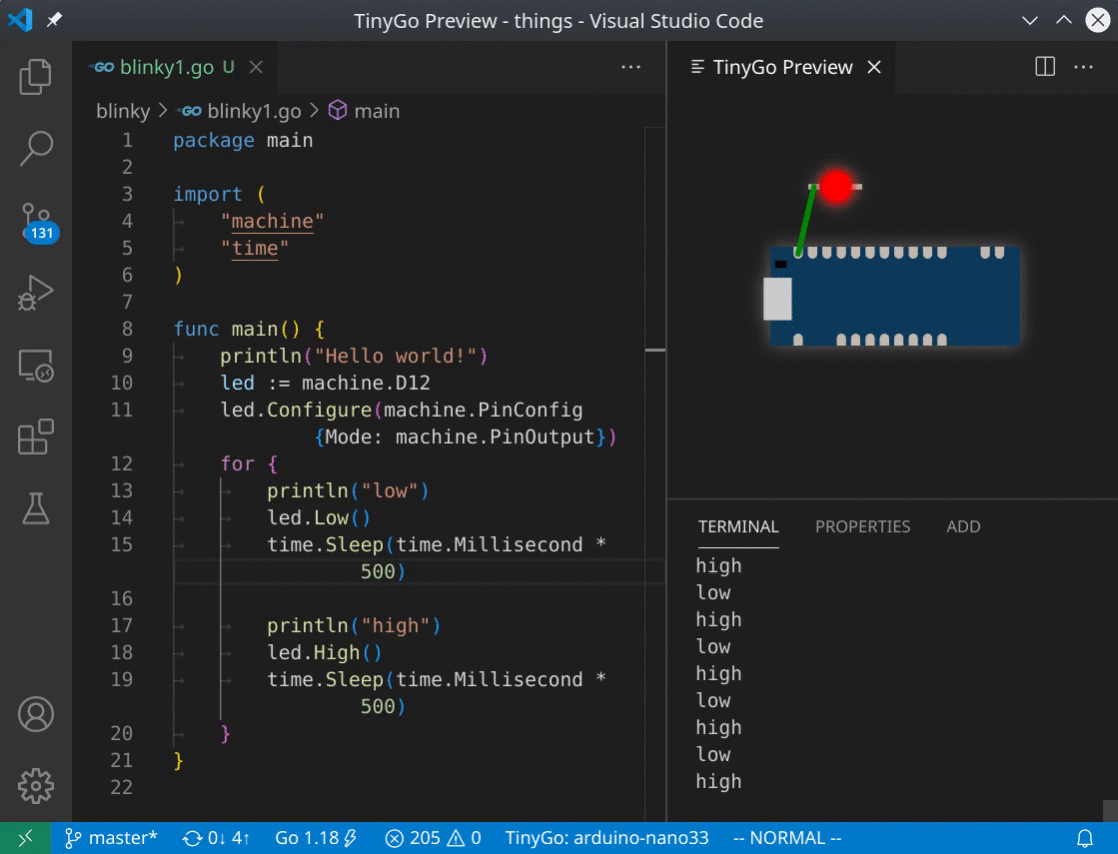Split the TinyGo Preview editor
Viewport: 1118px width, 854px height.
tap(1044, 66)
